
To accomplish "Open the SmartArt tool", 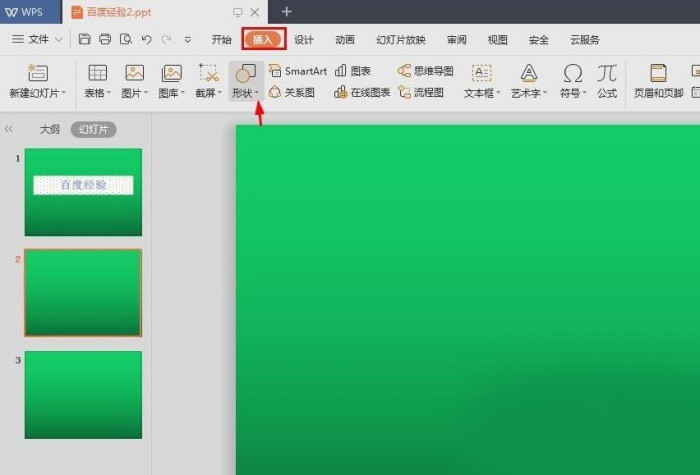I will coord(298,71).
